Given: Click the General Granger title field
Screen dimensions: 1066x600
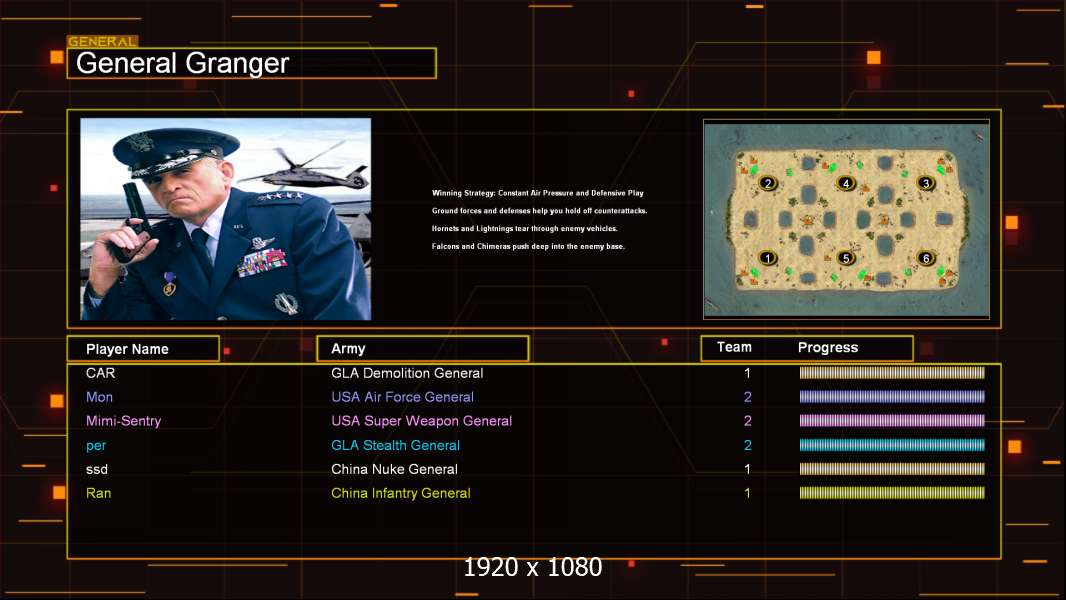Looking at the screenshot, I should pyautogui.click(x=252, y=63).
